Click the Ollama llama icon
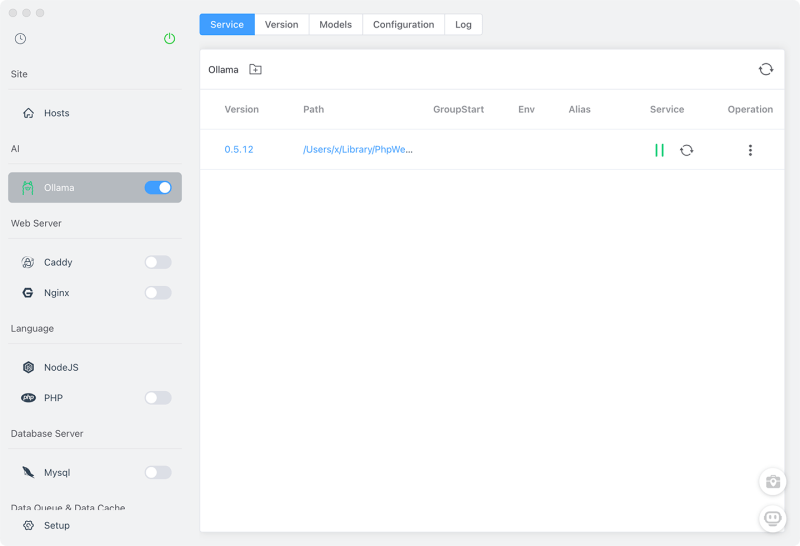Image resolution: width=800 pixels, height=546 pixels. (x=28, y=188)
